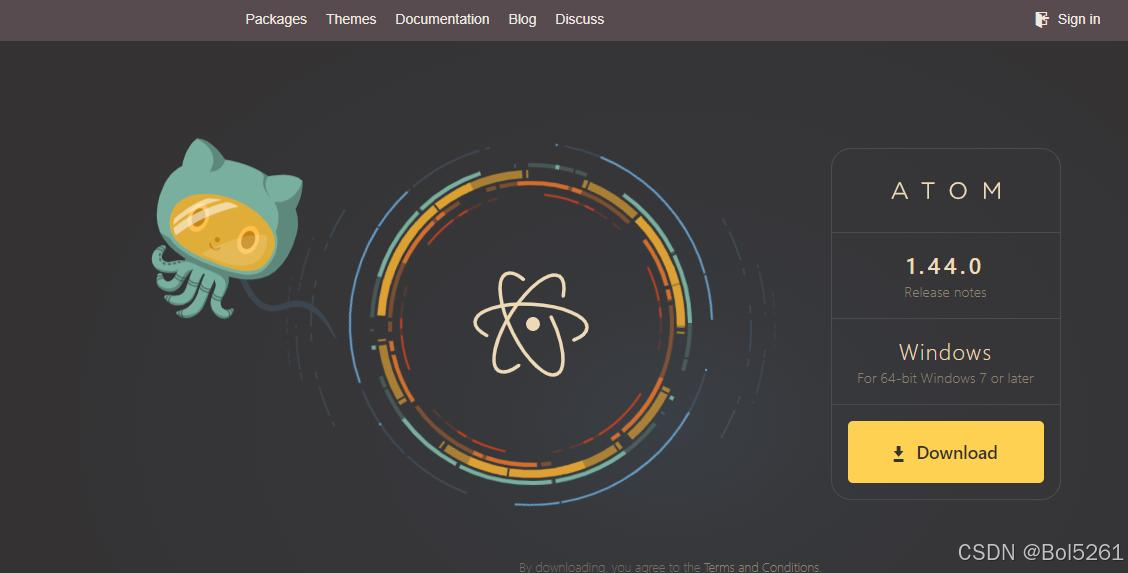Go to the Themes page
The width and height of the screenshot is (1128, 573).
tap(351, 19)
